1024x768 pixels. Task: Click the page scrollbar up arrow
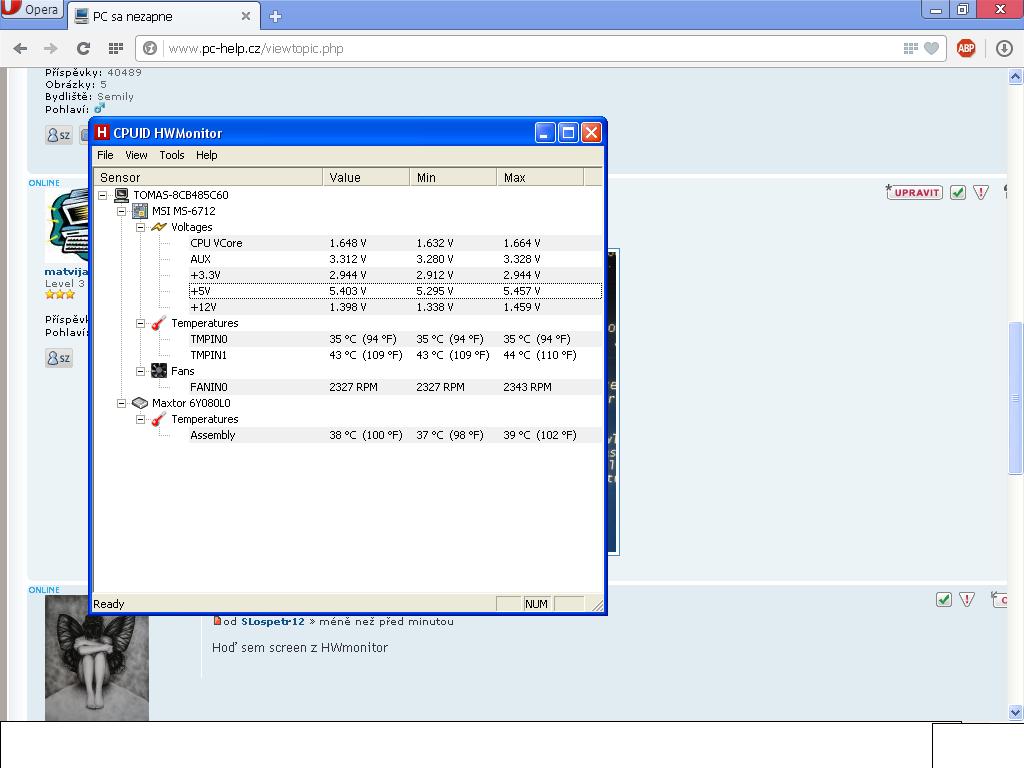(1016, 77)
